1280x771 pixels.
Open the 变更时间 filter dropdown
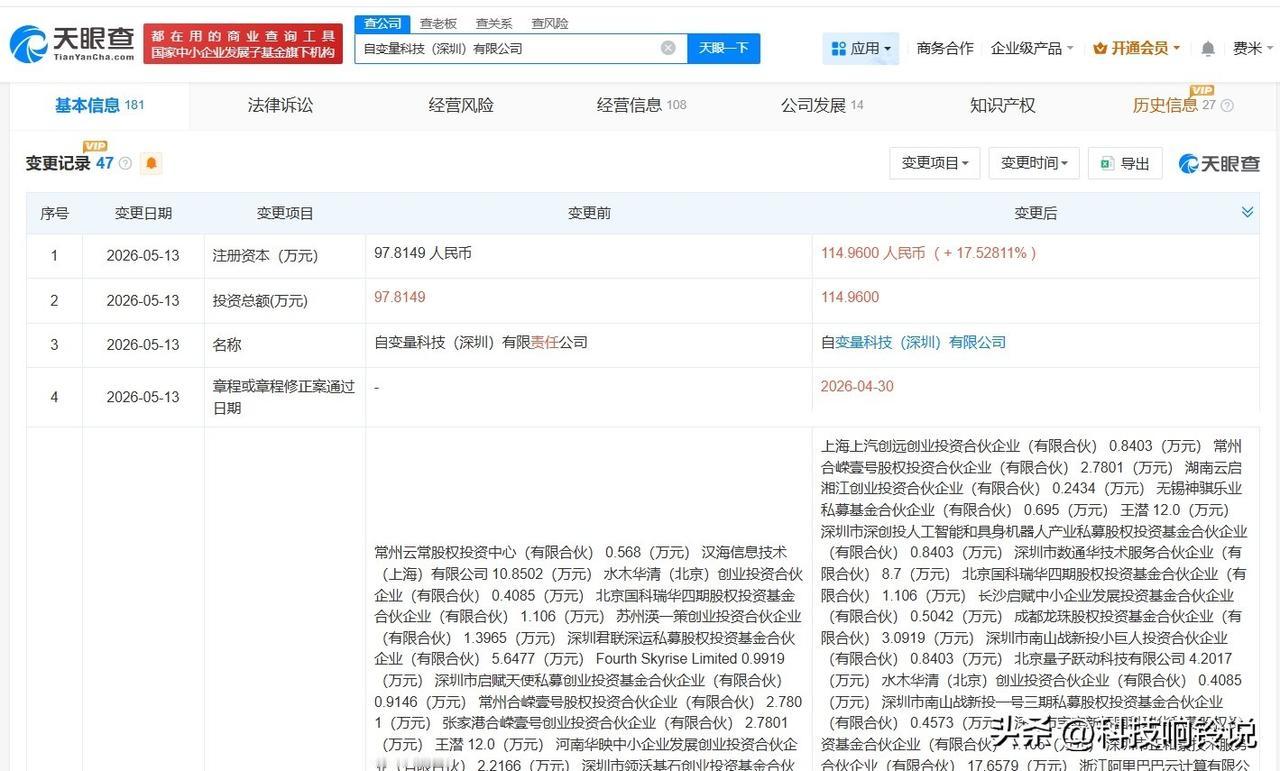pyautogui.click(x=1034, y=163)
